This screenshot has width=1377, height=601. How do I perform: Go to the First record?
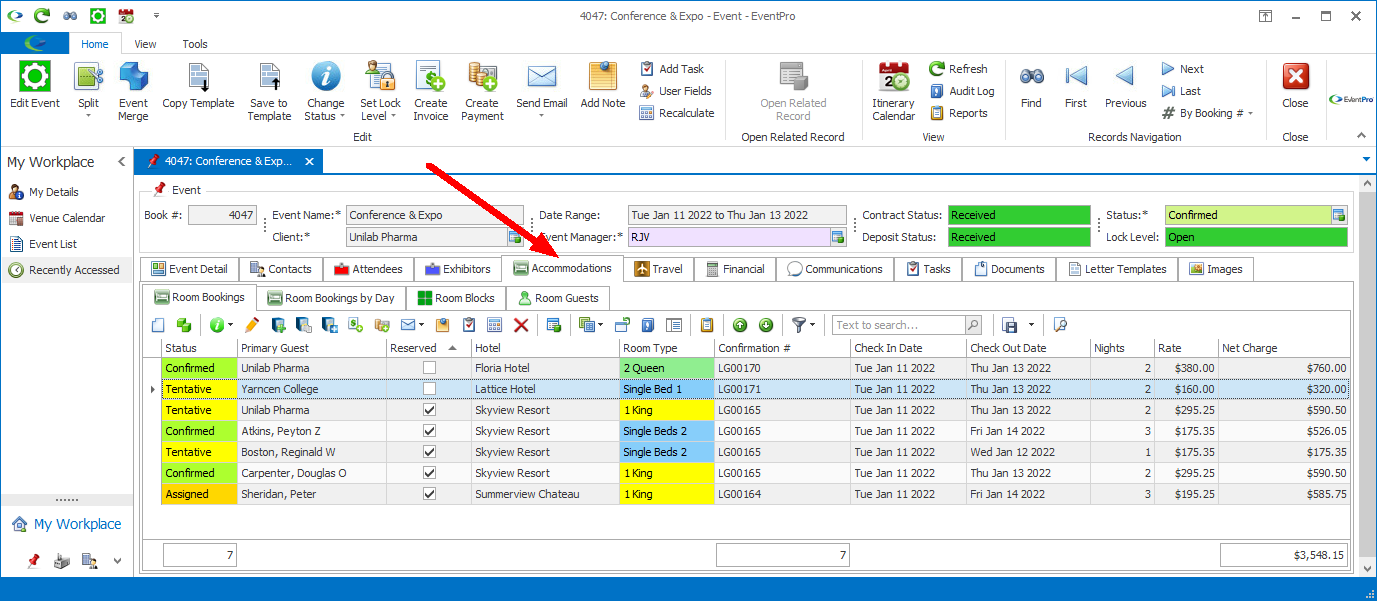pos(1076,76)
